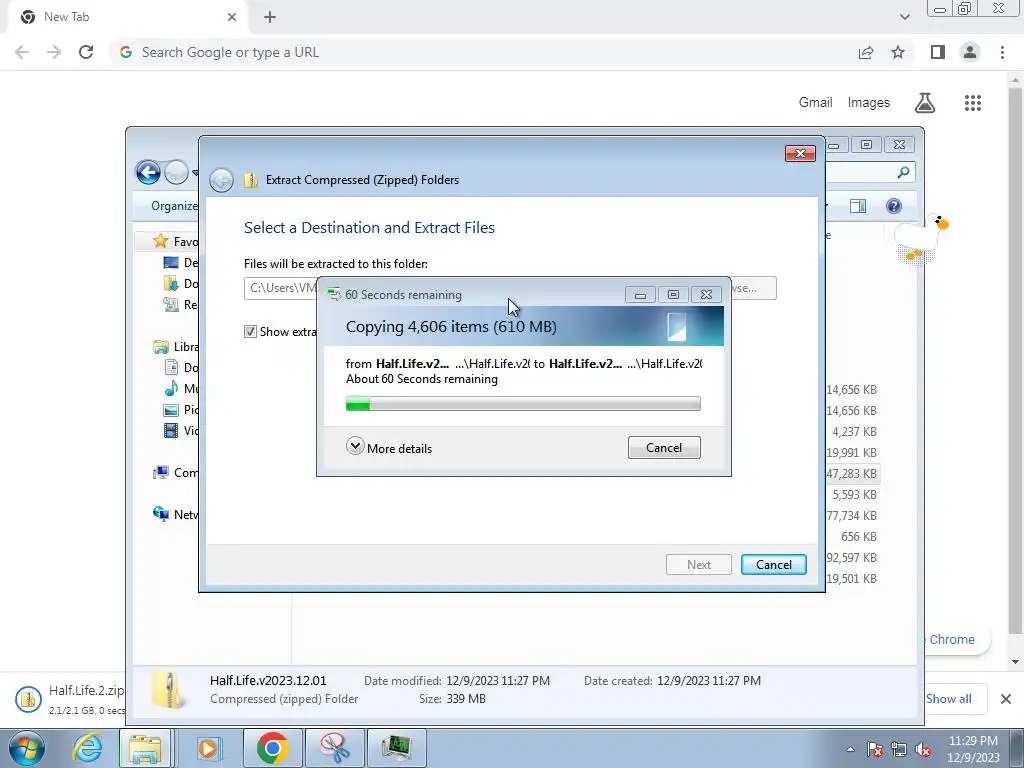Image resolution: width=1024 pixels, height=768 pixels.
Task: Reload the Chrome page
Action: pos(86,52)
